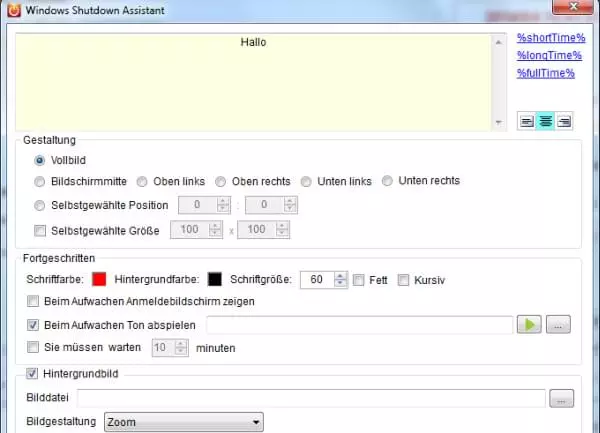Insert the %fullTime% placeholder

[546, 73]
